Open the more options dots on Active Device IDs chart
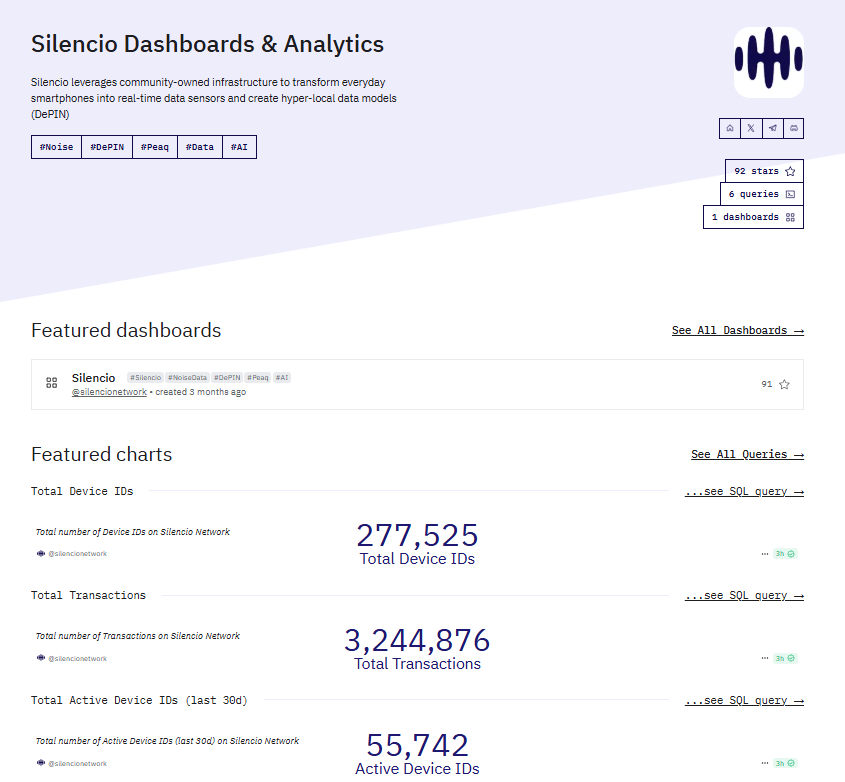Viewport: 845px width, 782px height. 765,763
